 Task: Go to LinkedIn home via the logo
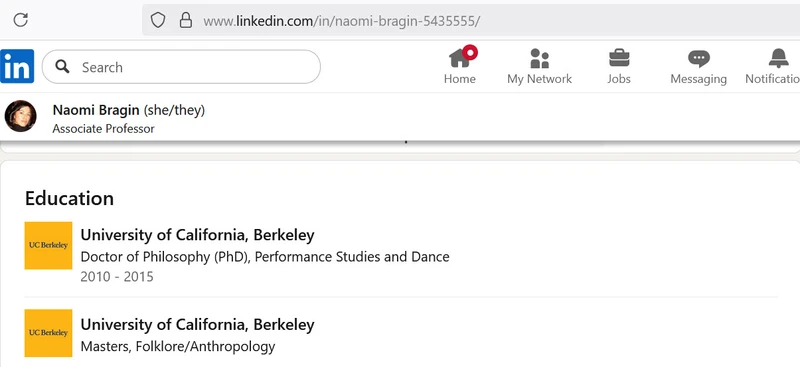pos(17,66)
